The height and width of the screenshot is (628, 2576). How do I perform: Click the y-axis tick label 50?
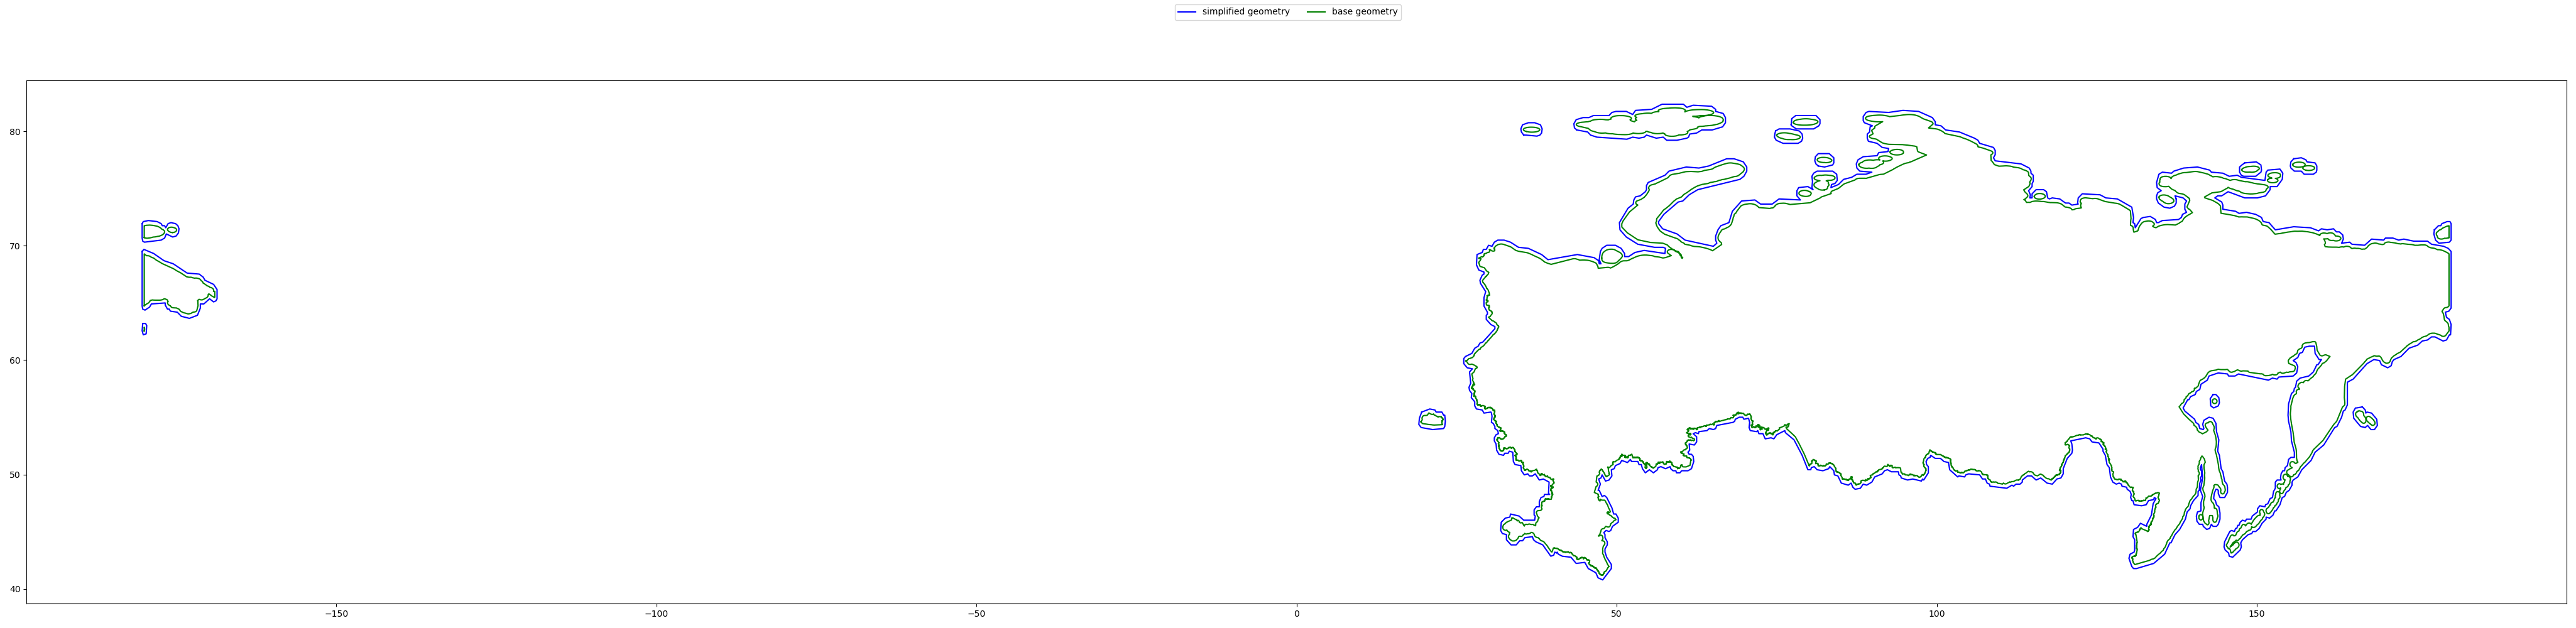(15, 475)
